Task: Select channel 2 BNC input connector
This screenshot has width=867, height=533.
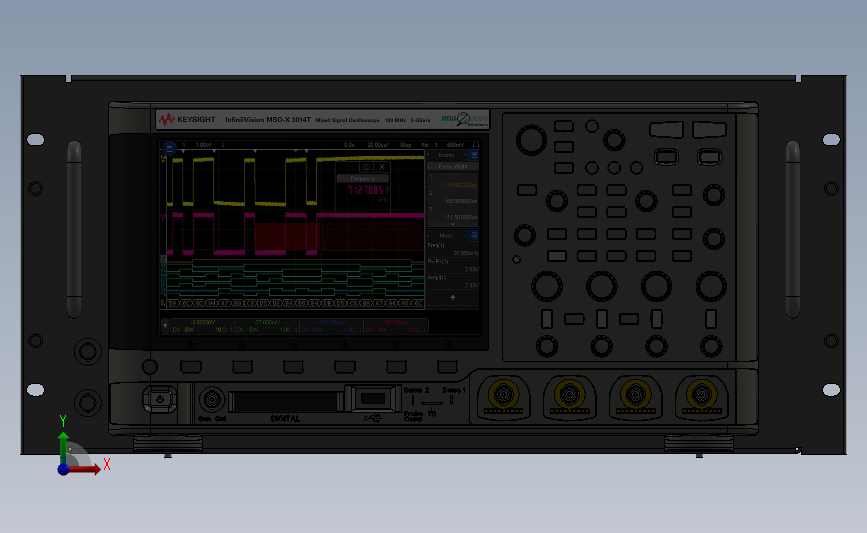Action: pyautogui.click(x=569, y=394)
